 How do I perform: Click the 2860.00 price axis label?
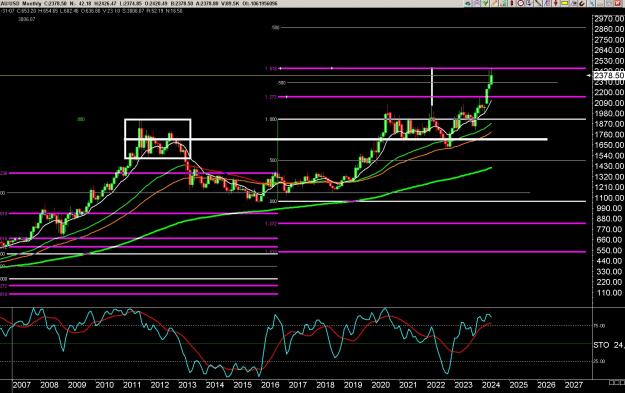[609, 29]
